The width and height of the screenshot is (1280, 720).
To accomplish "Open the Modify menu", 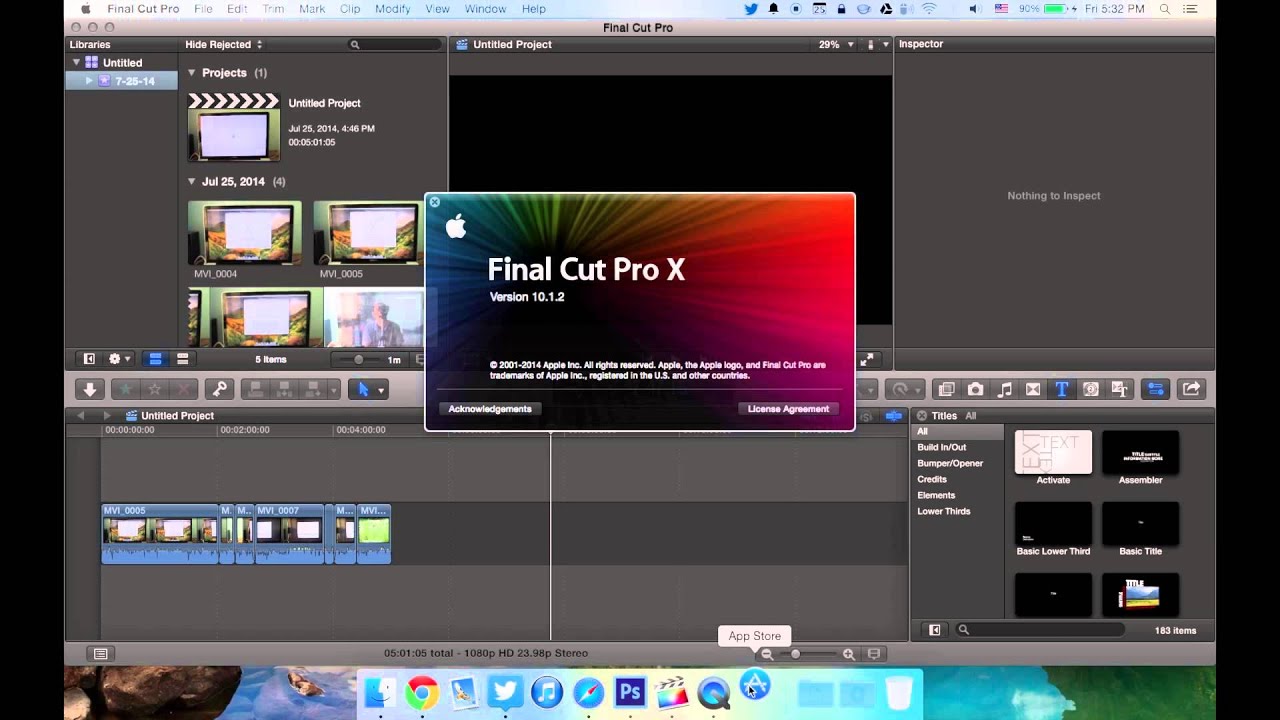I will (392, 9).
